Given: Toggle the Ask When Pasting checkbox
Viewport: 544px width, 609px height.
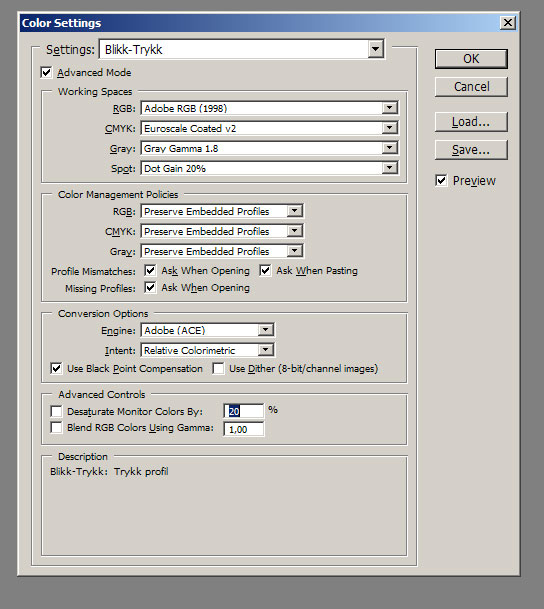Looking at the screenshot, I should point(265,270).
